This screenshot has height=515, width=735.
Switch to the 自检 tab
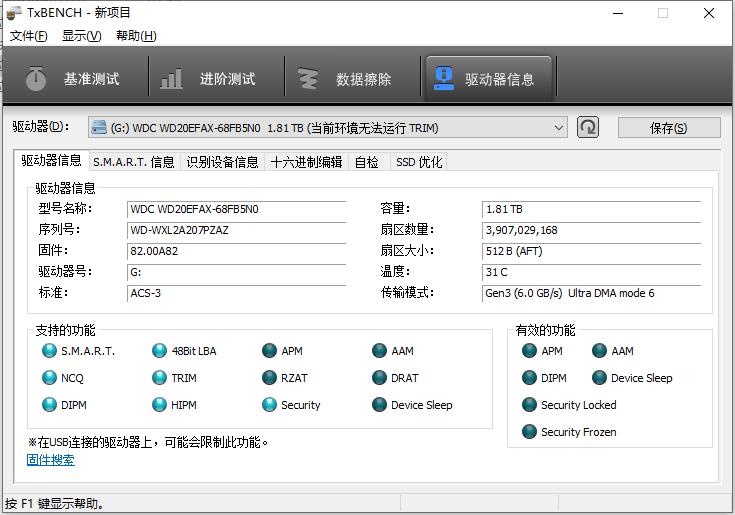367,162
